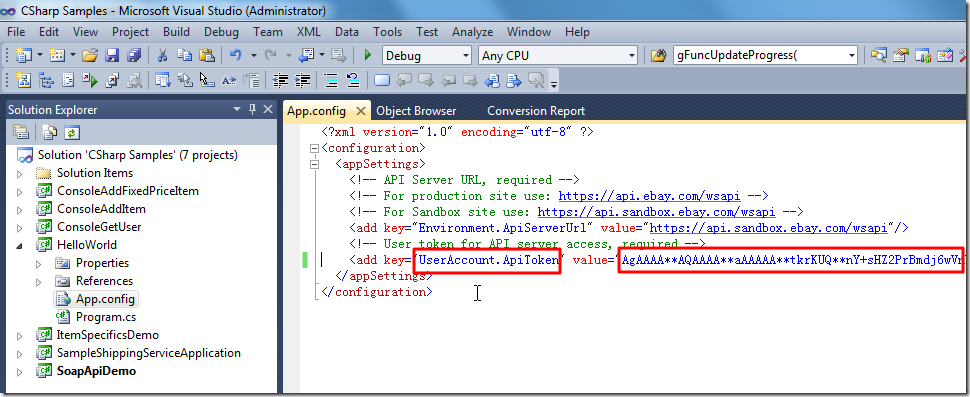Switch to the Object Browser tab
Viewport: 970px width, 397px height.
(x=416, y=111)
